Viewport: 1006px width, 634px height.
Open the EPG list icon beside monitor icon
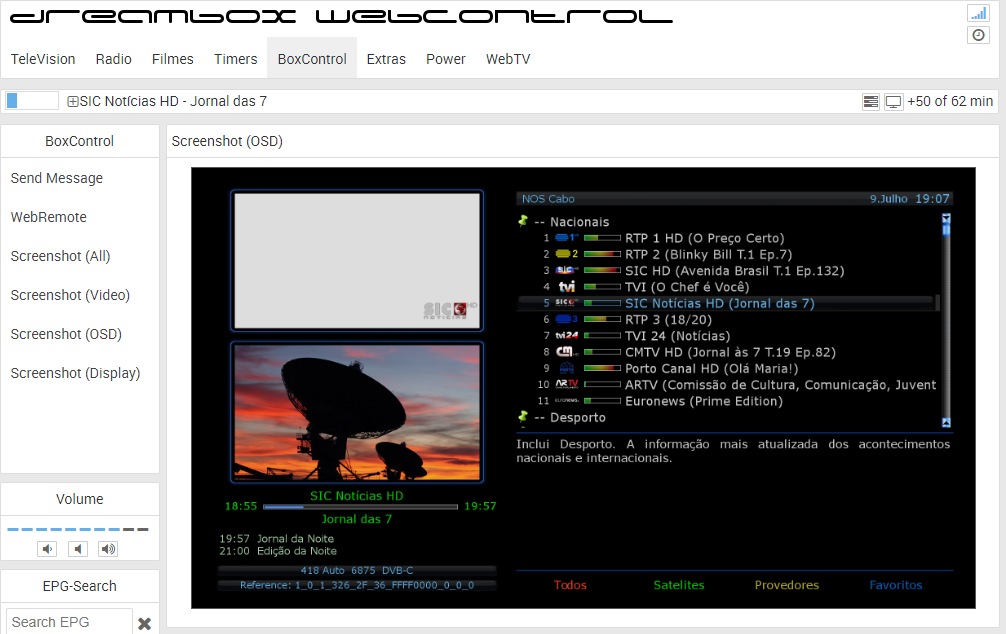[x=871, y=101]
